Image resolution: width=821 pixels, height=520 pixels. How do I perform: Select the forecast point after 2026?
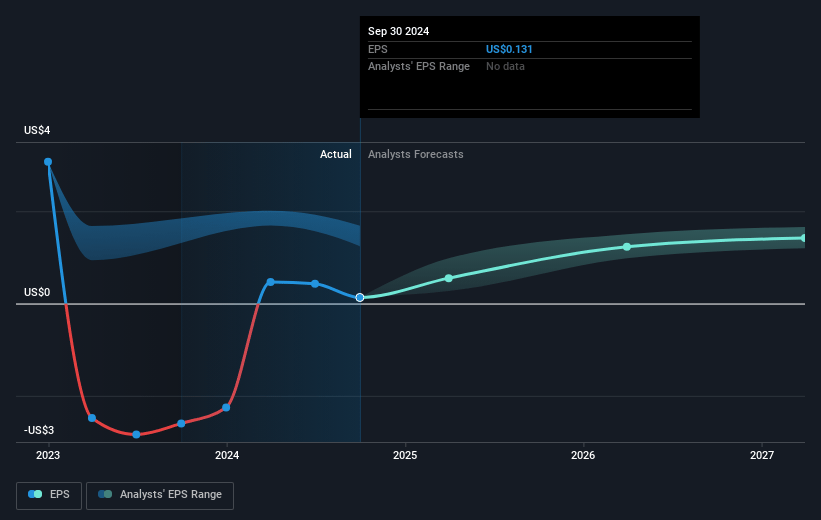point(627,247)
